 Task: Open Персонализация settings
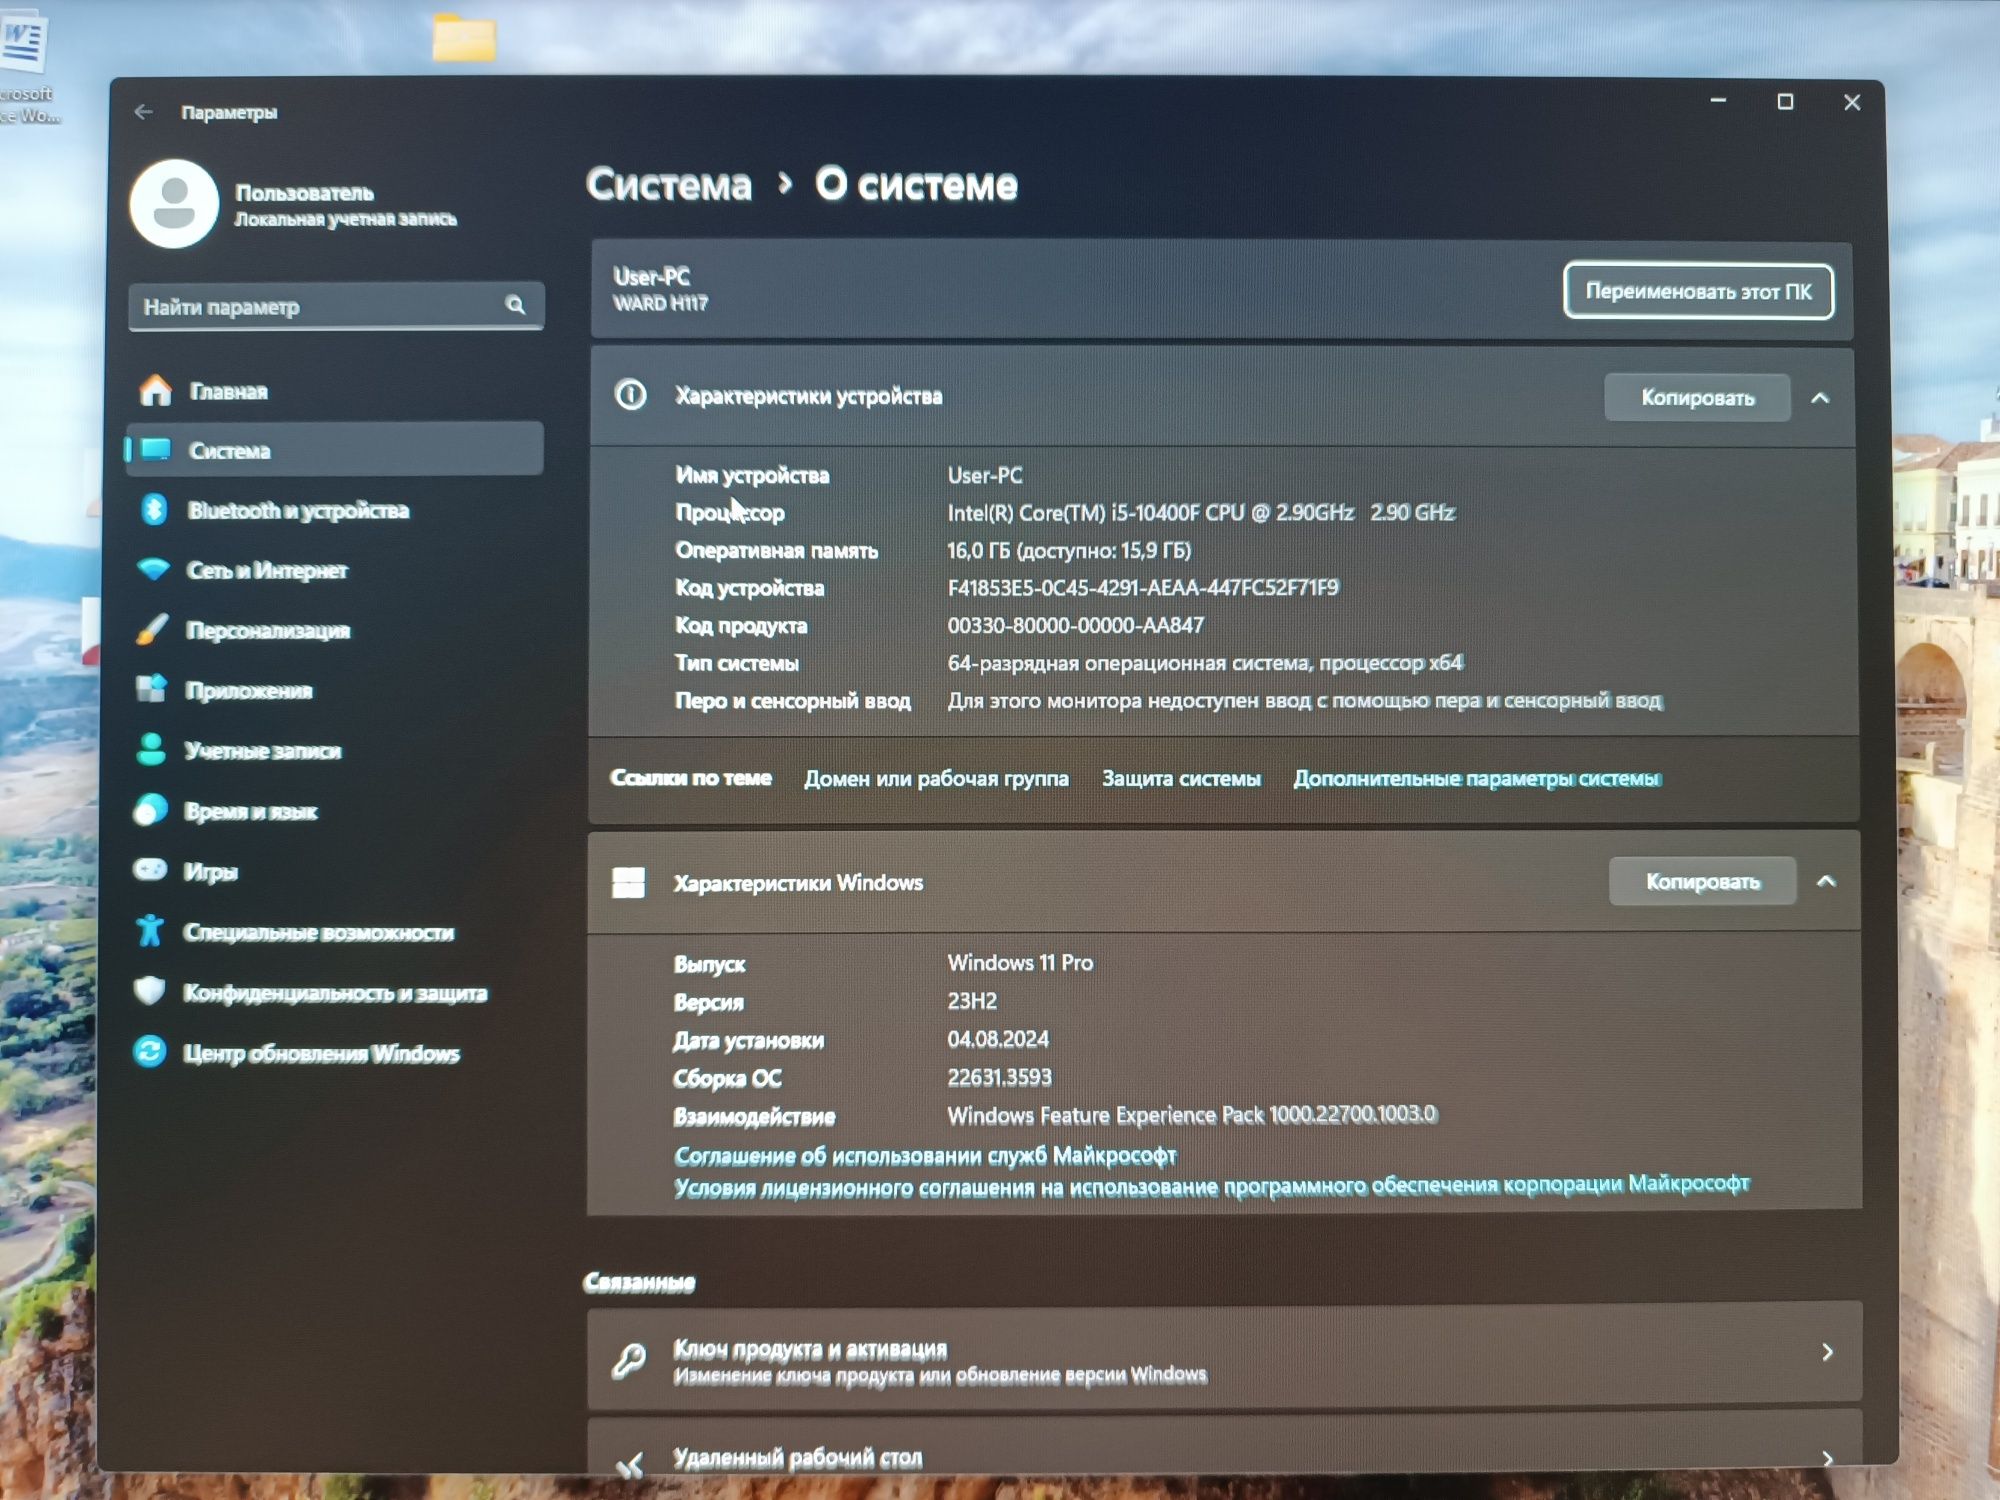coord(334,630)
